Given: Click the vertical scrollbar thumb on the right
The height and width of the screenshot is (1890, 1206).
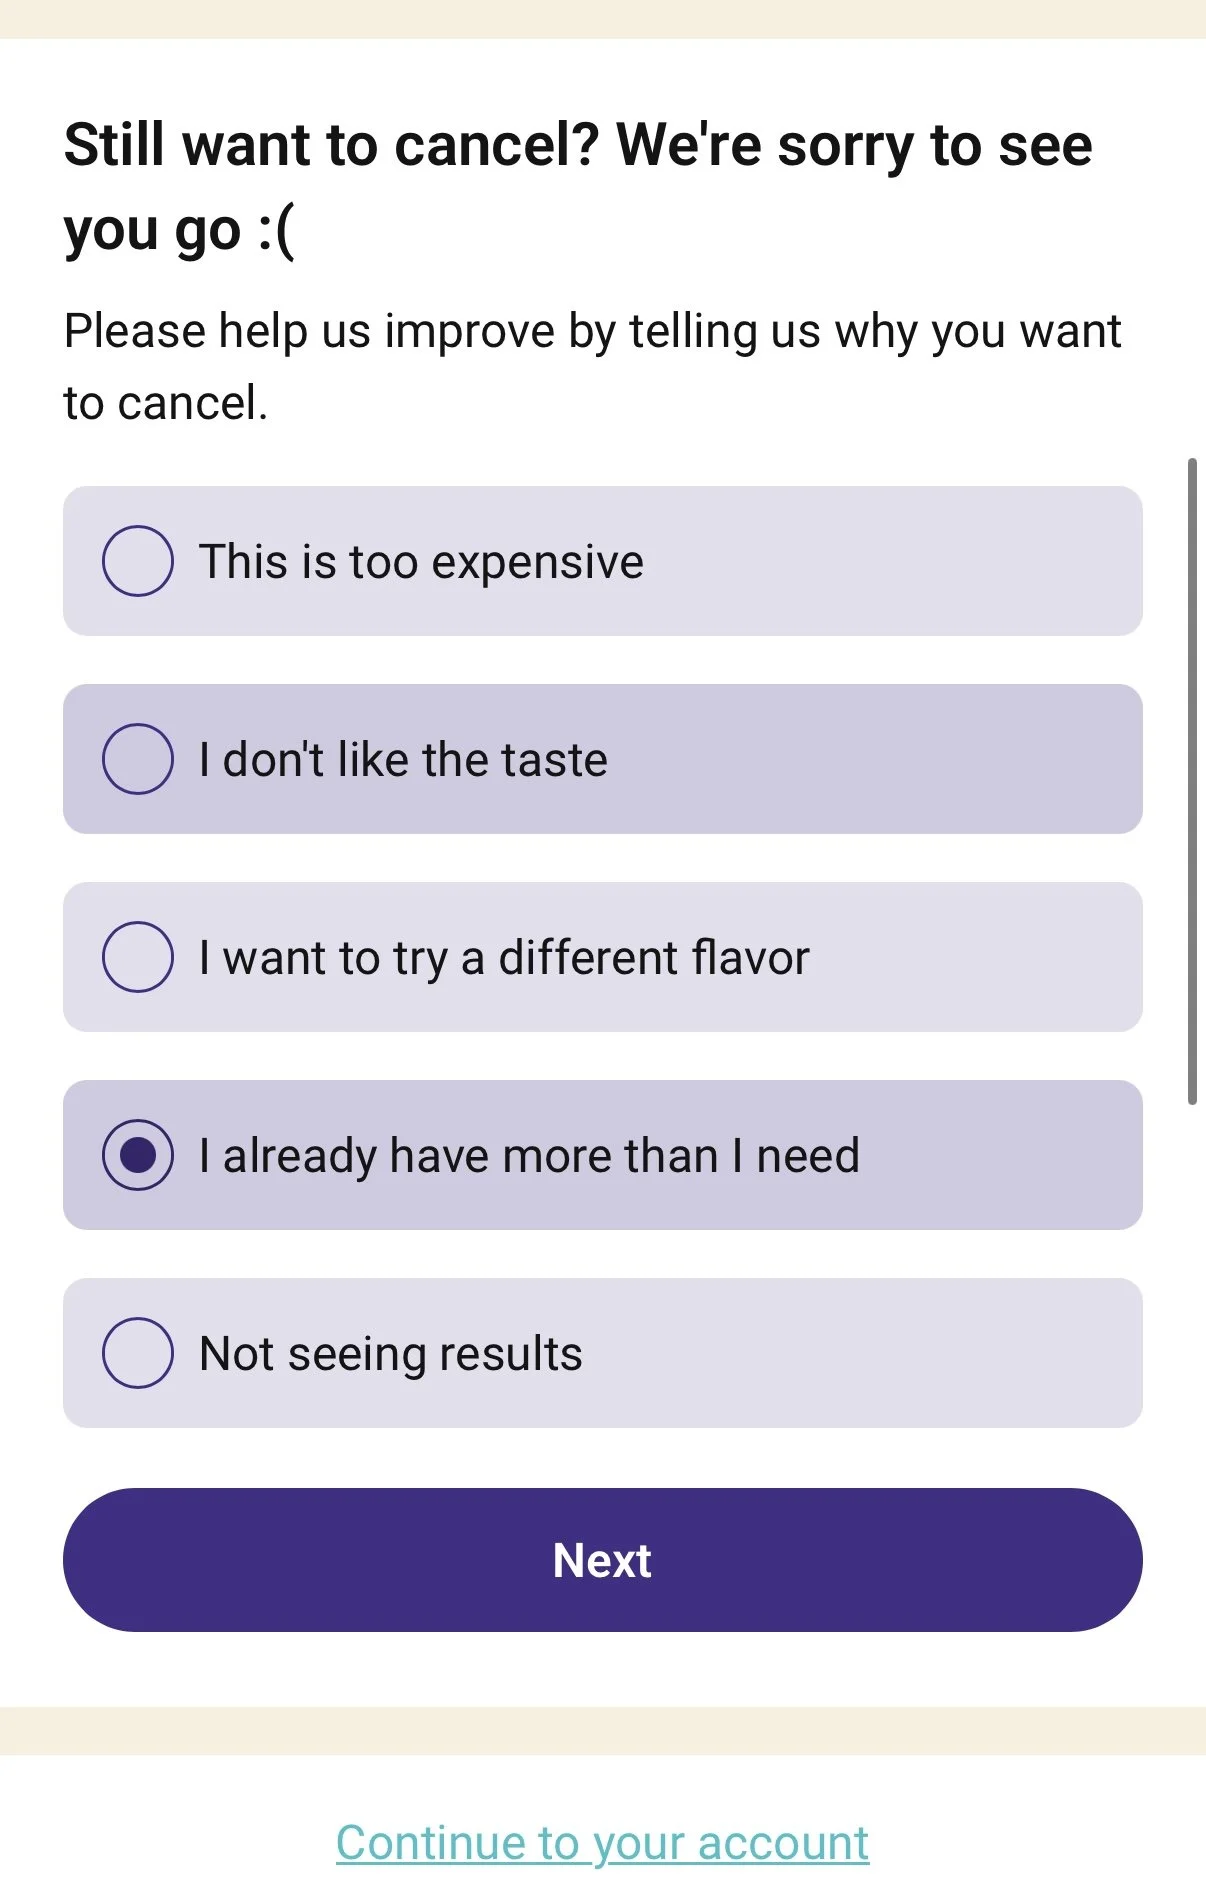Looking at the screenshot, I should [x=1192, y=781].
